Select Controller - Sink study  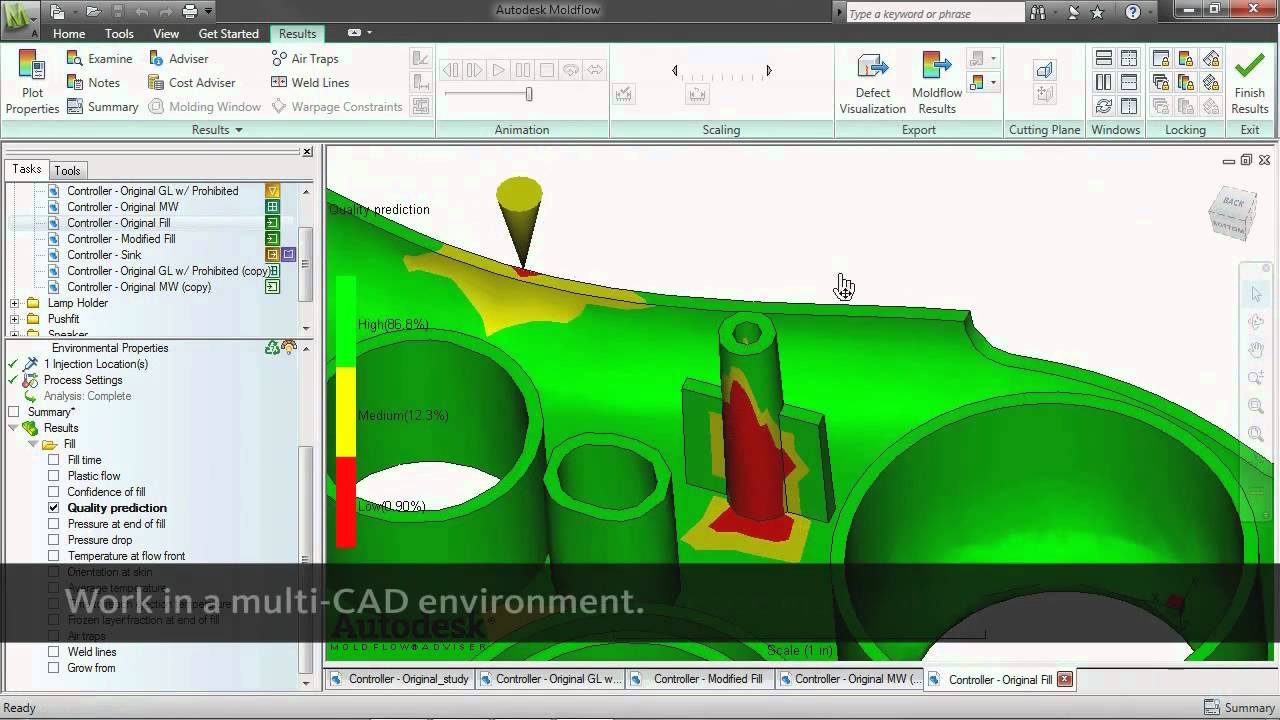[104, 255]
